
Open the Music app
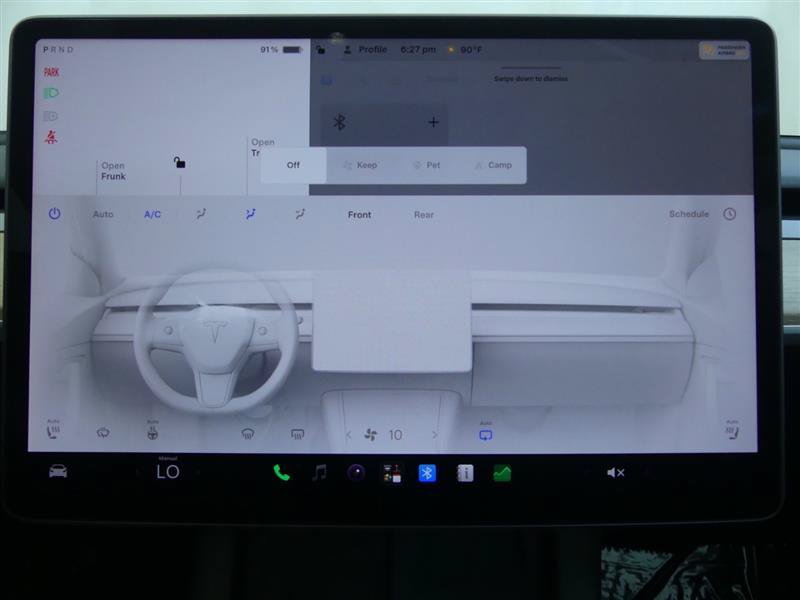point(319,473)
